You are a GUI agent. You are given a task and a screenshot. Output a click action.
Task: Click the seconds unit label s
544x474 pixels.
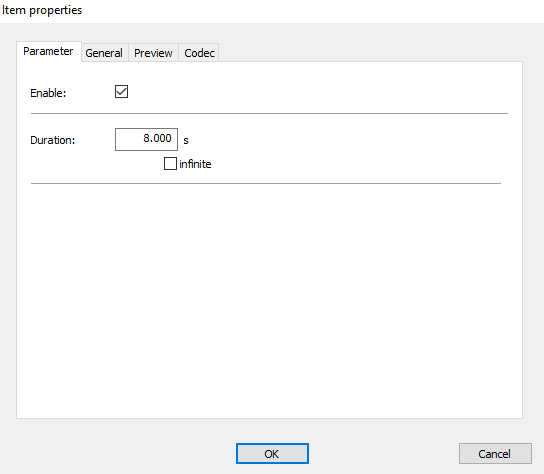pyautogui.click(x=186, y=141)
